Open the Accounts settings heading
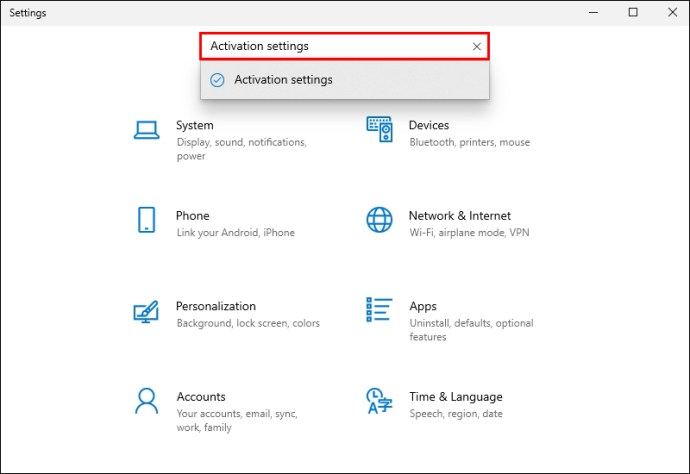This screenshot has width=690, height=474. [201, 397]
